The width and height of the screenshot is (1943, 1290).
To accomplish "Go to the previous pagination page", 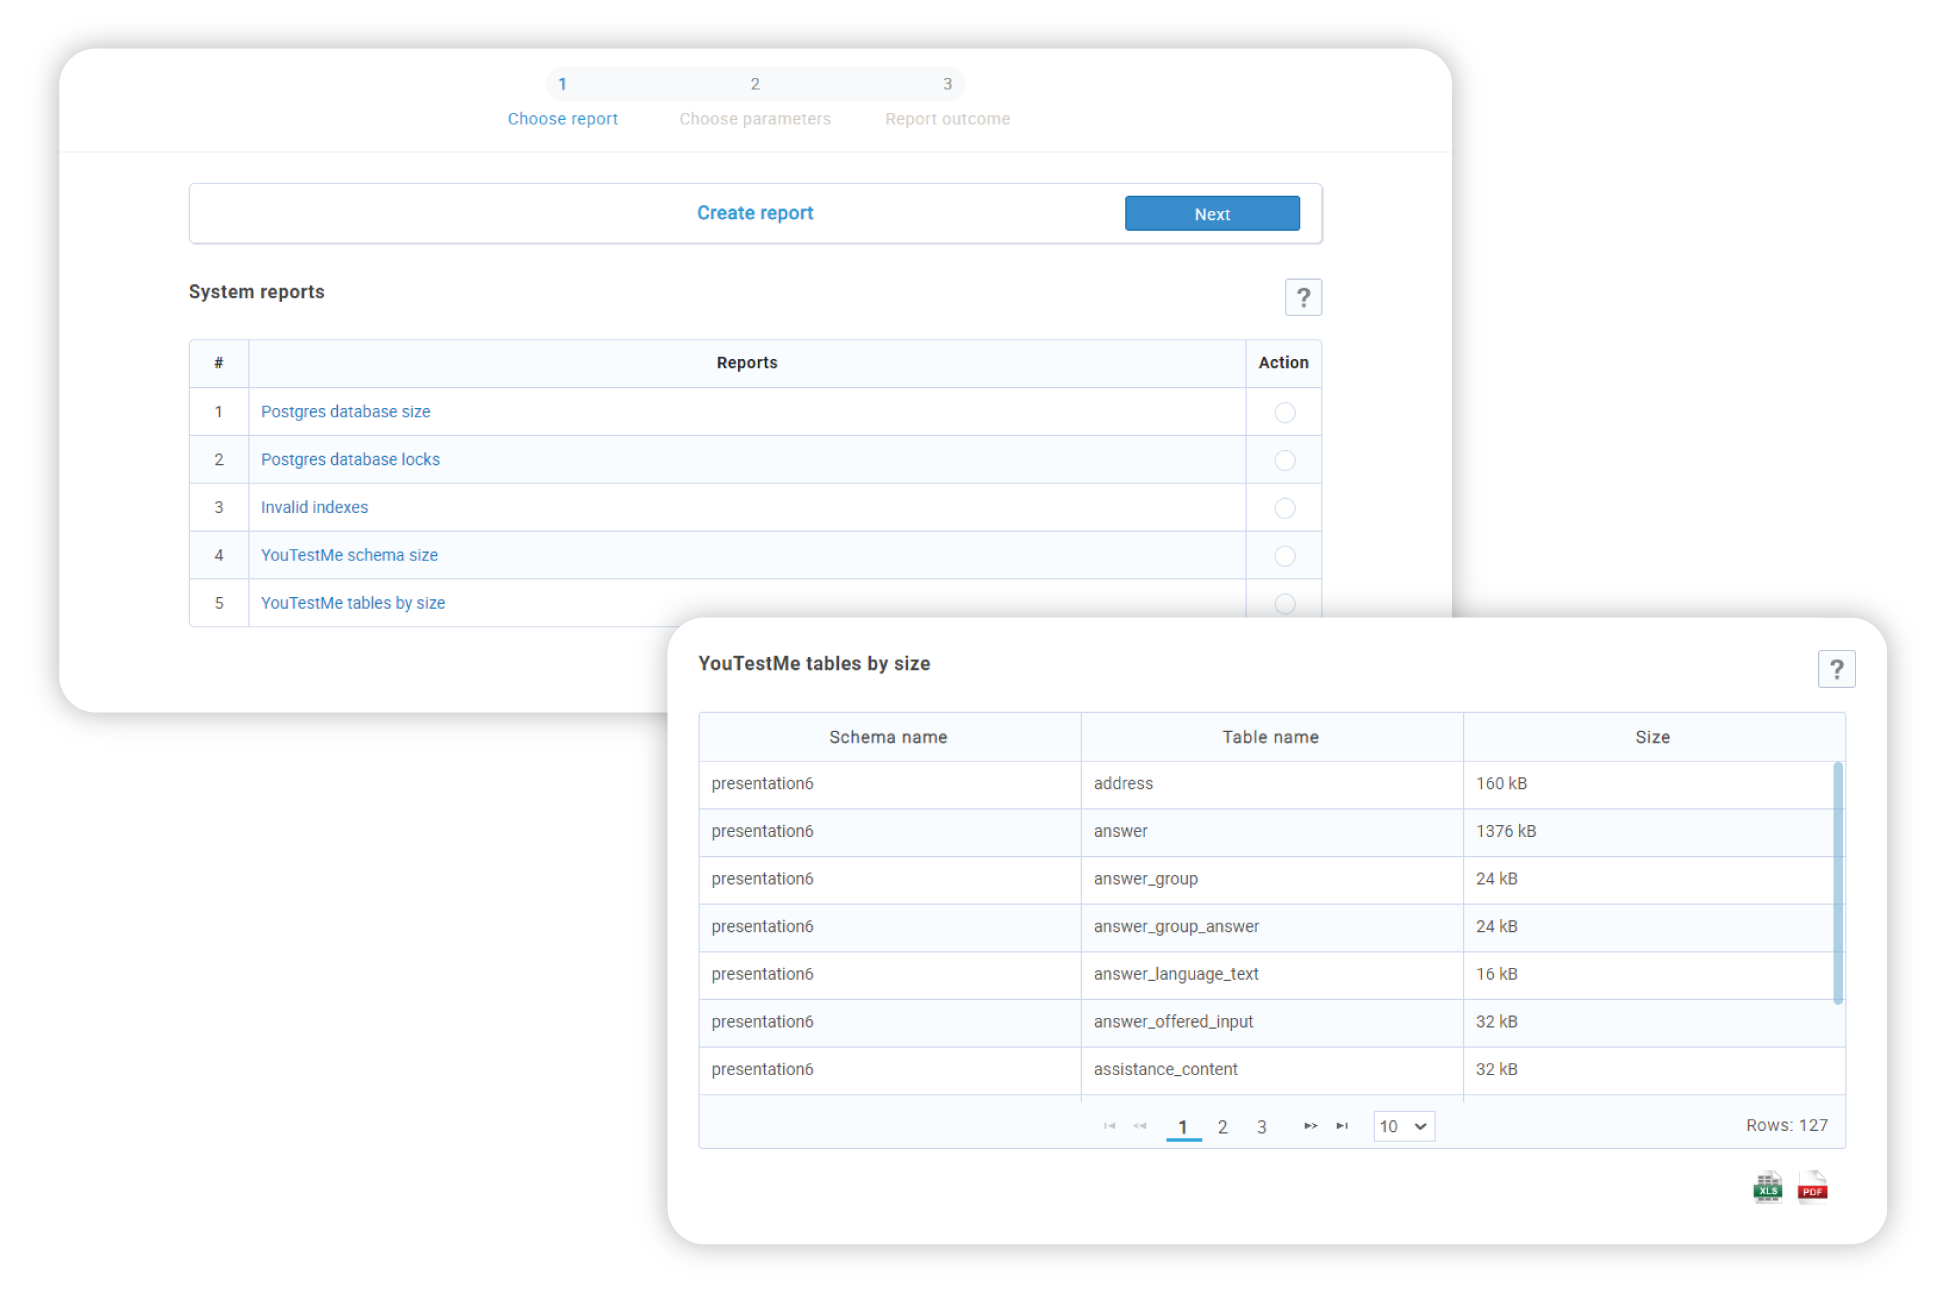I will 1139,1126.
